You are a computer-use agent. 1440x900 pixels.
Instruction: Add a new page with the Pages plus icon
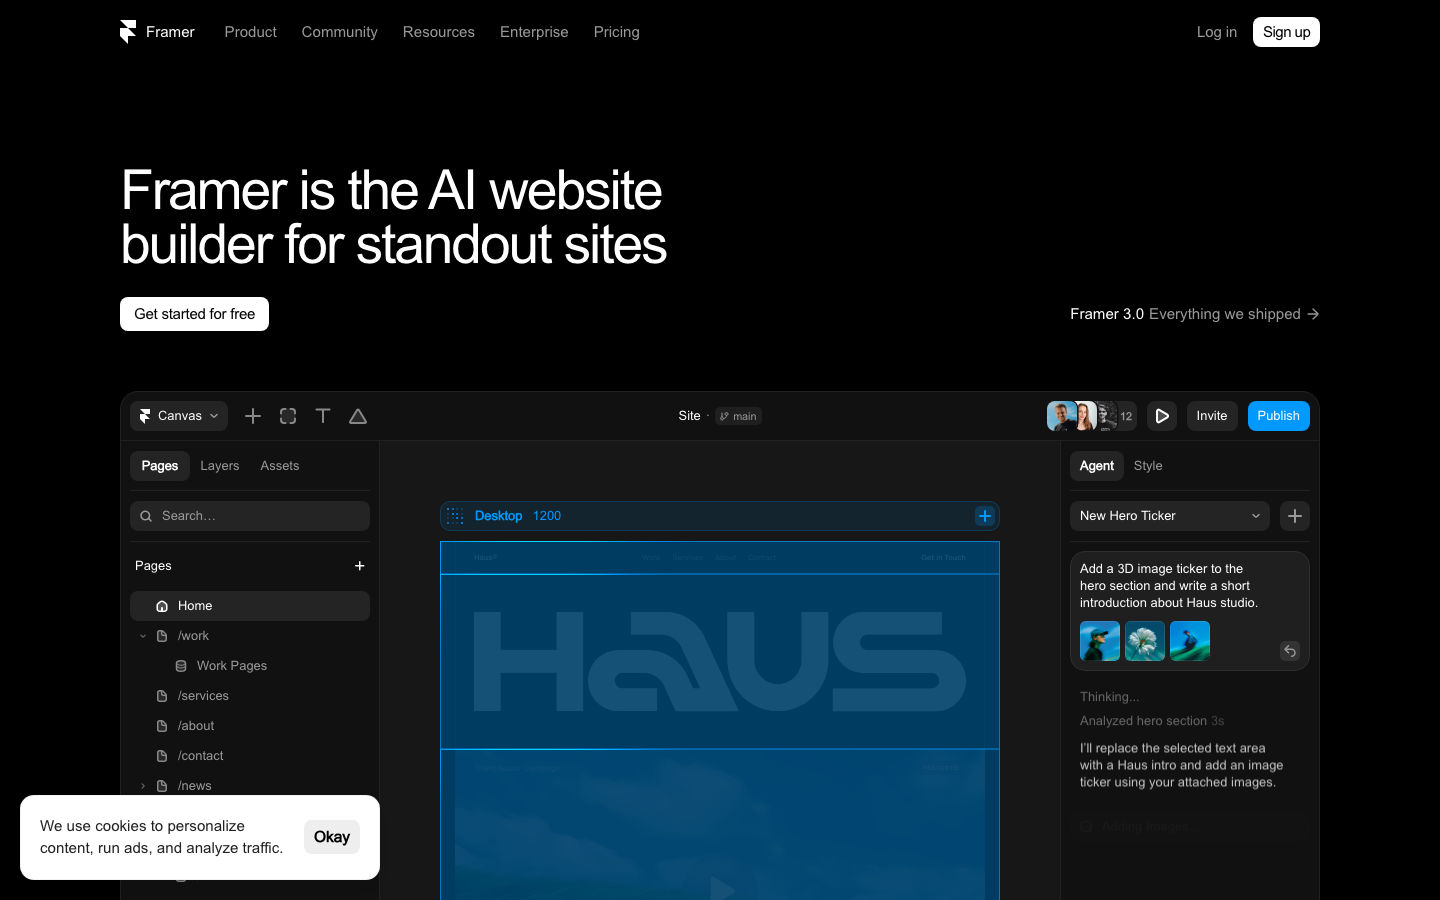point(360,566)
